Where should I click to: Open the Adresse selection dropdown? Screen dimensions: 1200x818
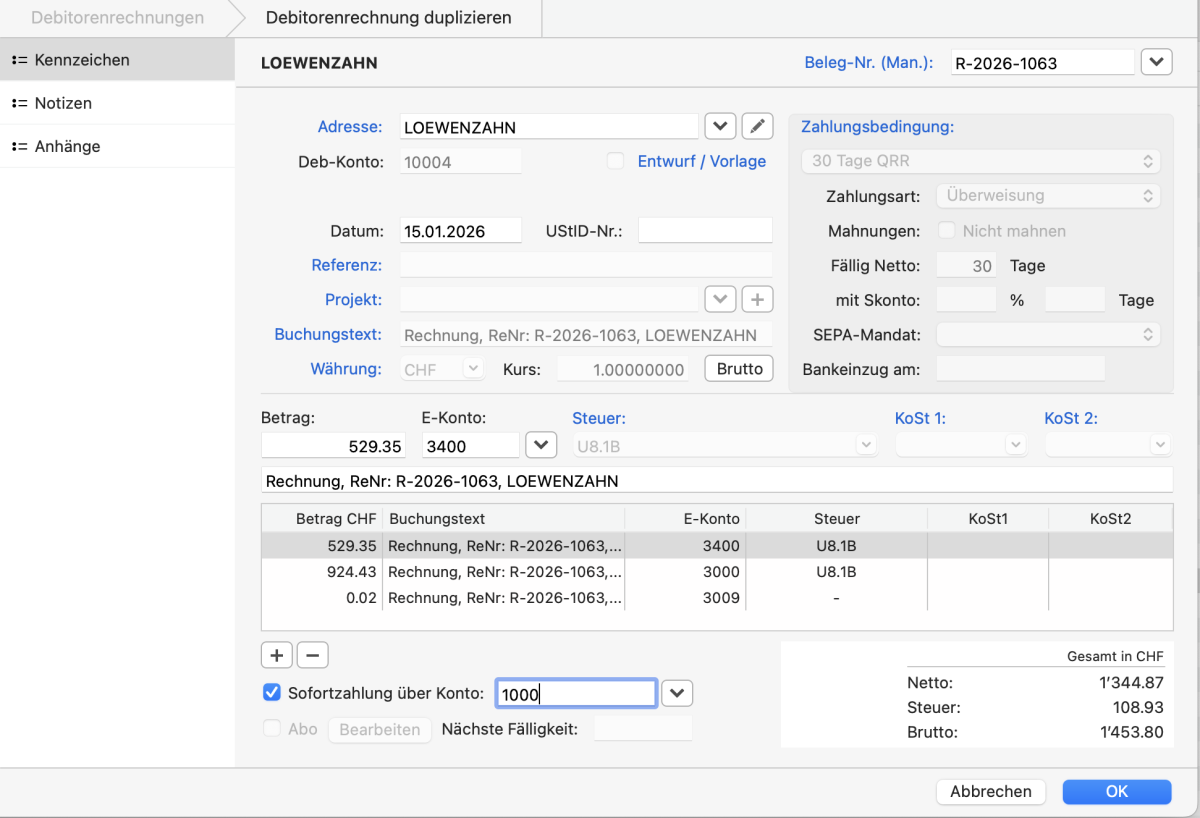coord(720,127)
